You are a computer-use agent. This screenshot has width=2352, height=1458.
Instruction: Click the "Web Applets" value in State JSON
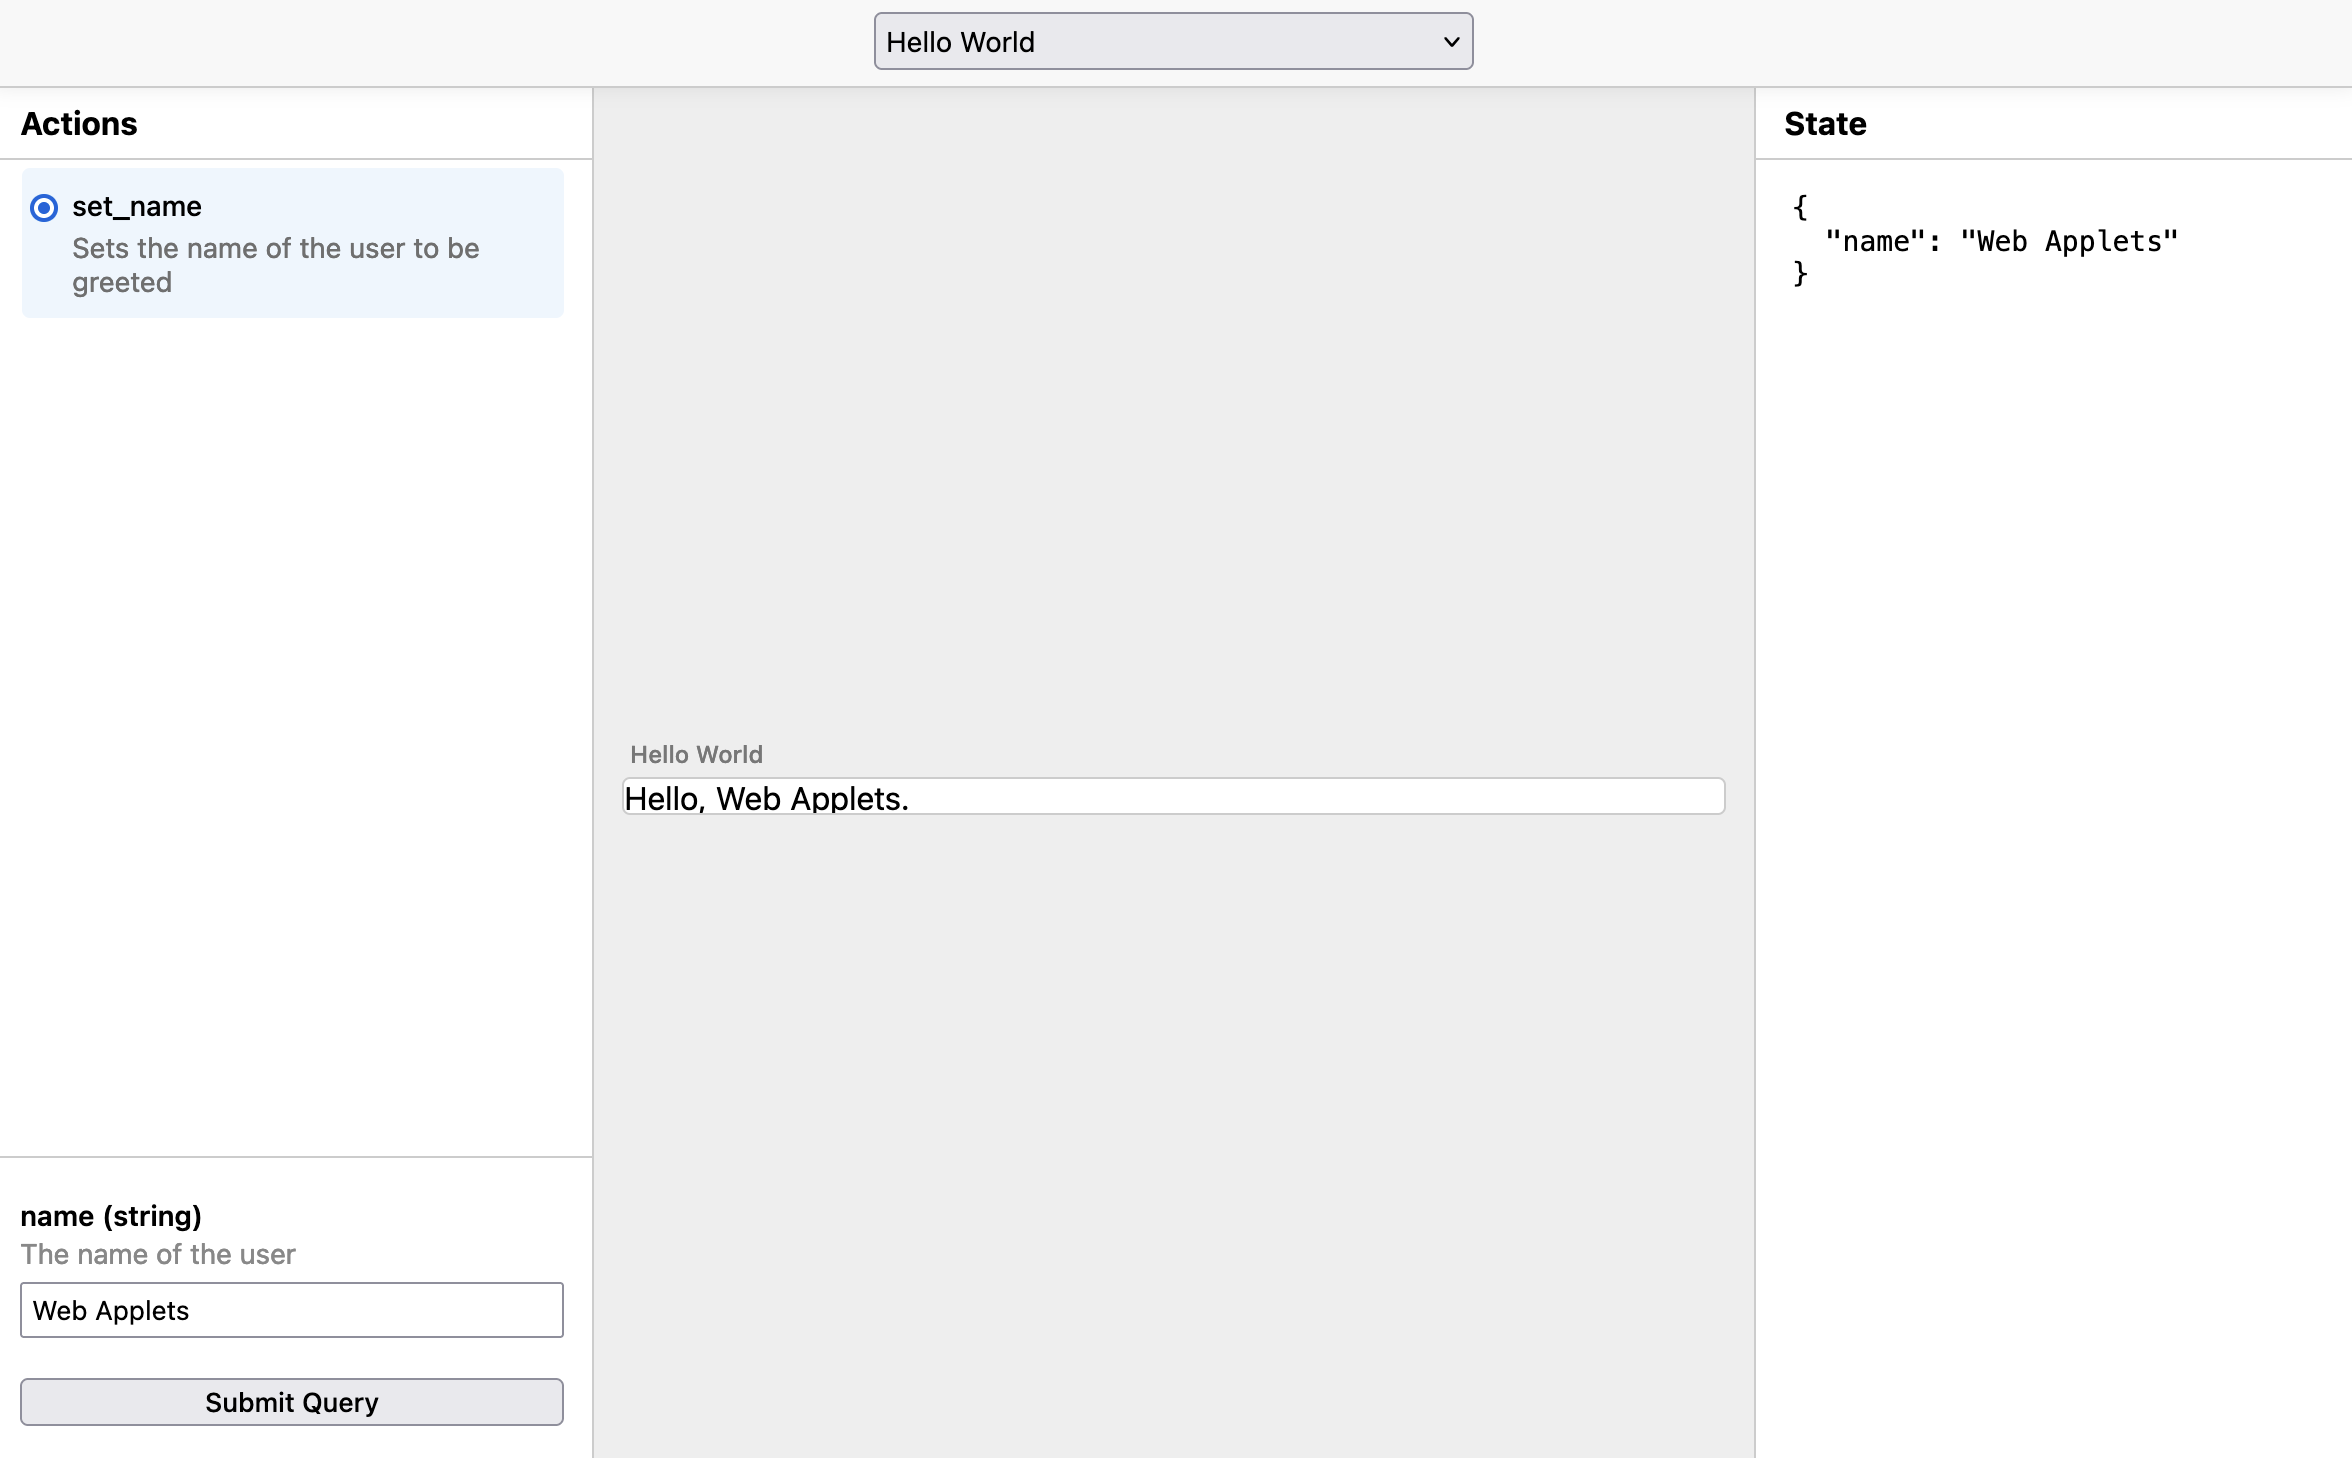pos(2069,242)
